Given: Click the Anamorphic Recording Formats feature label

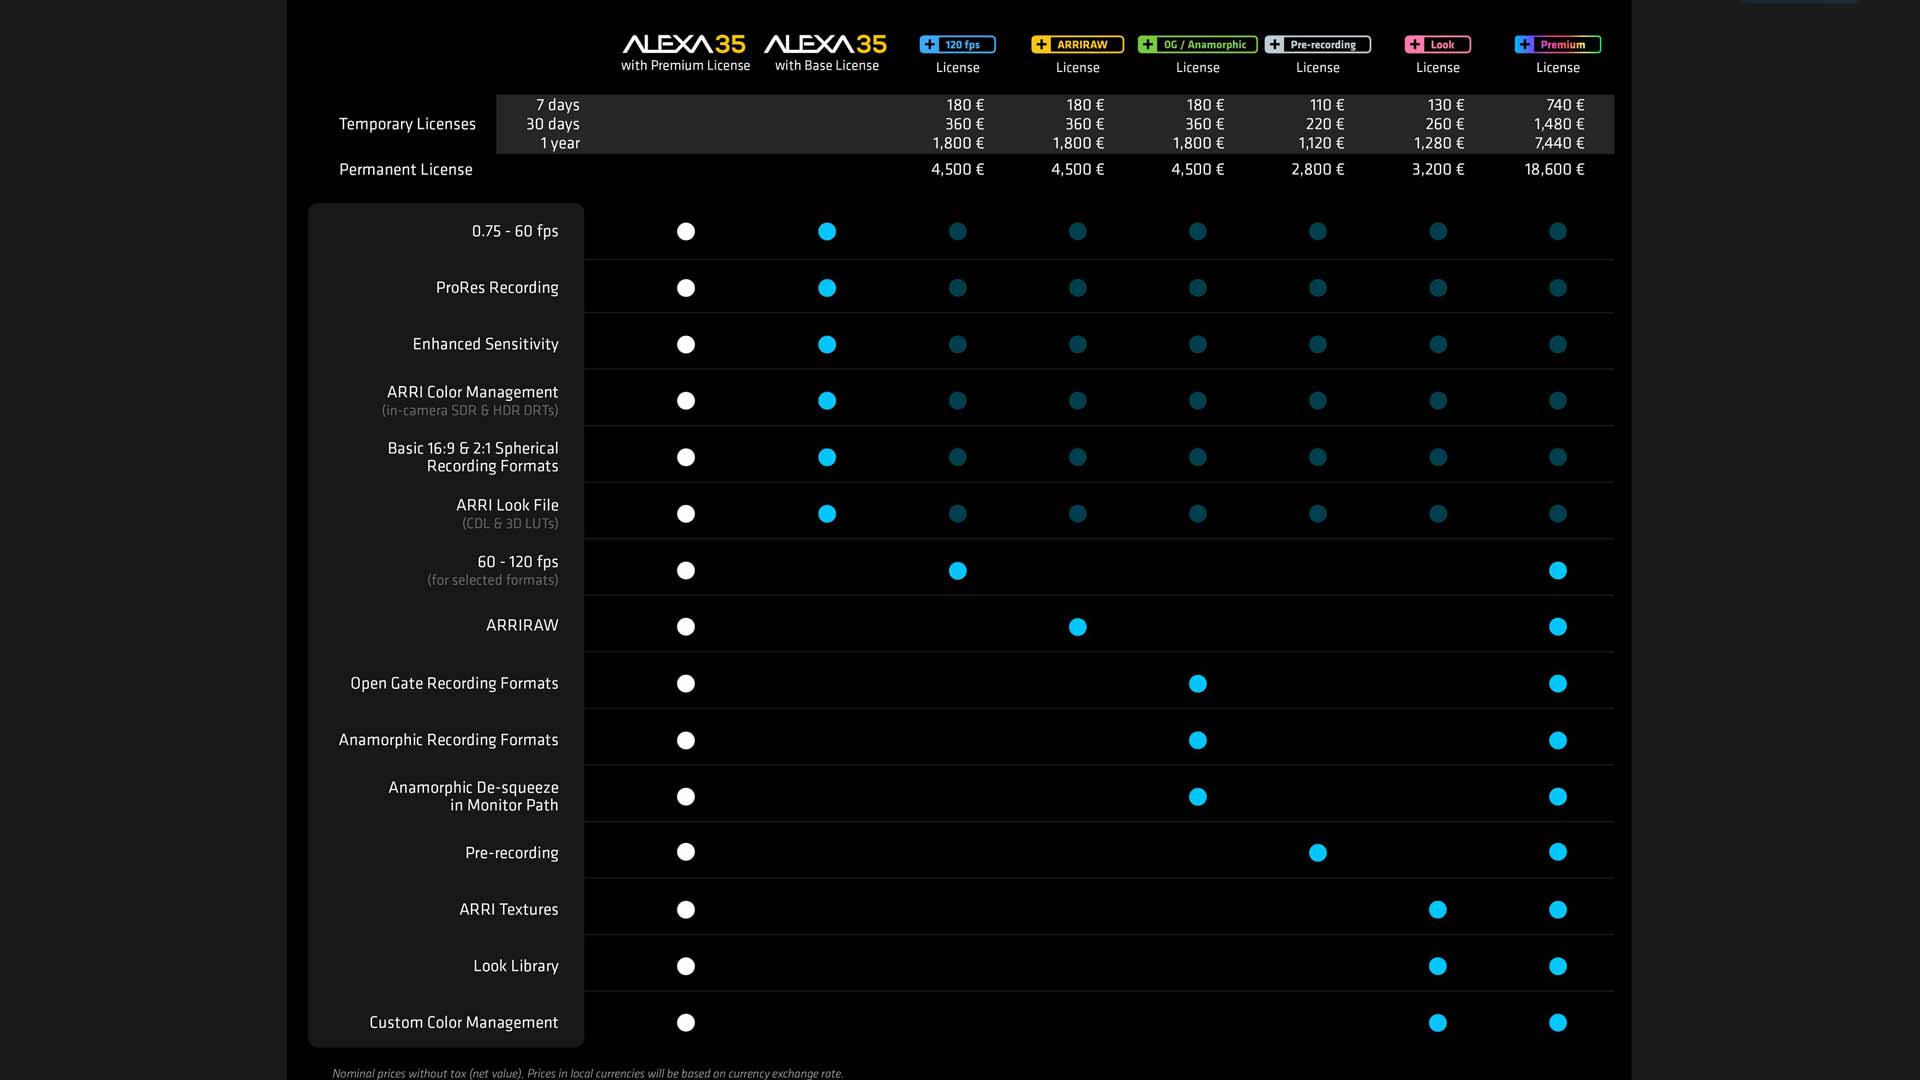Looking at the screenshot, I should [x=448, y=740].
